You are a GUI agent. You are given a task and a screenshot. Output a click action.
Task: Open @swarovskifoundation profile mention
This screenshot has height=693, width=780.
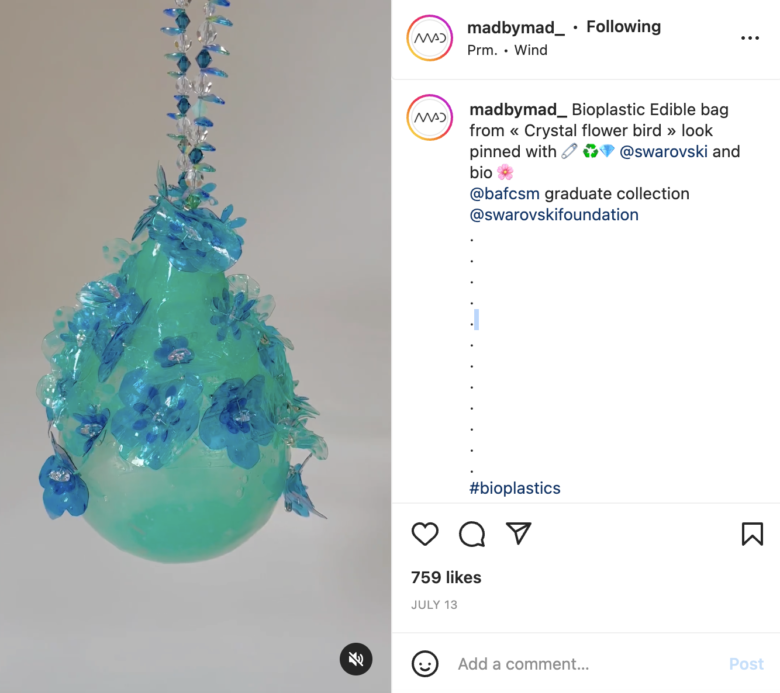point(554,215)
